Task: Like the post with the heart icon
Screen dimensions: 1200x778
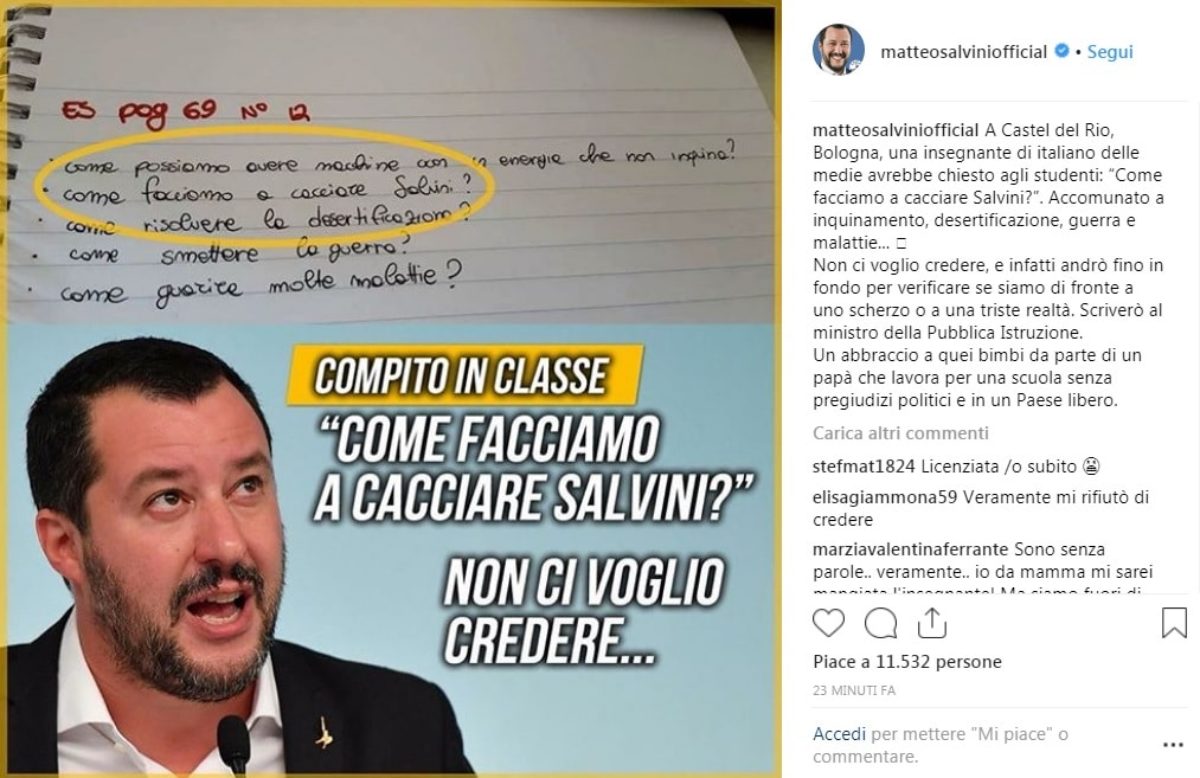Action: click(x=828, y=623)
